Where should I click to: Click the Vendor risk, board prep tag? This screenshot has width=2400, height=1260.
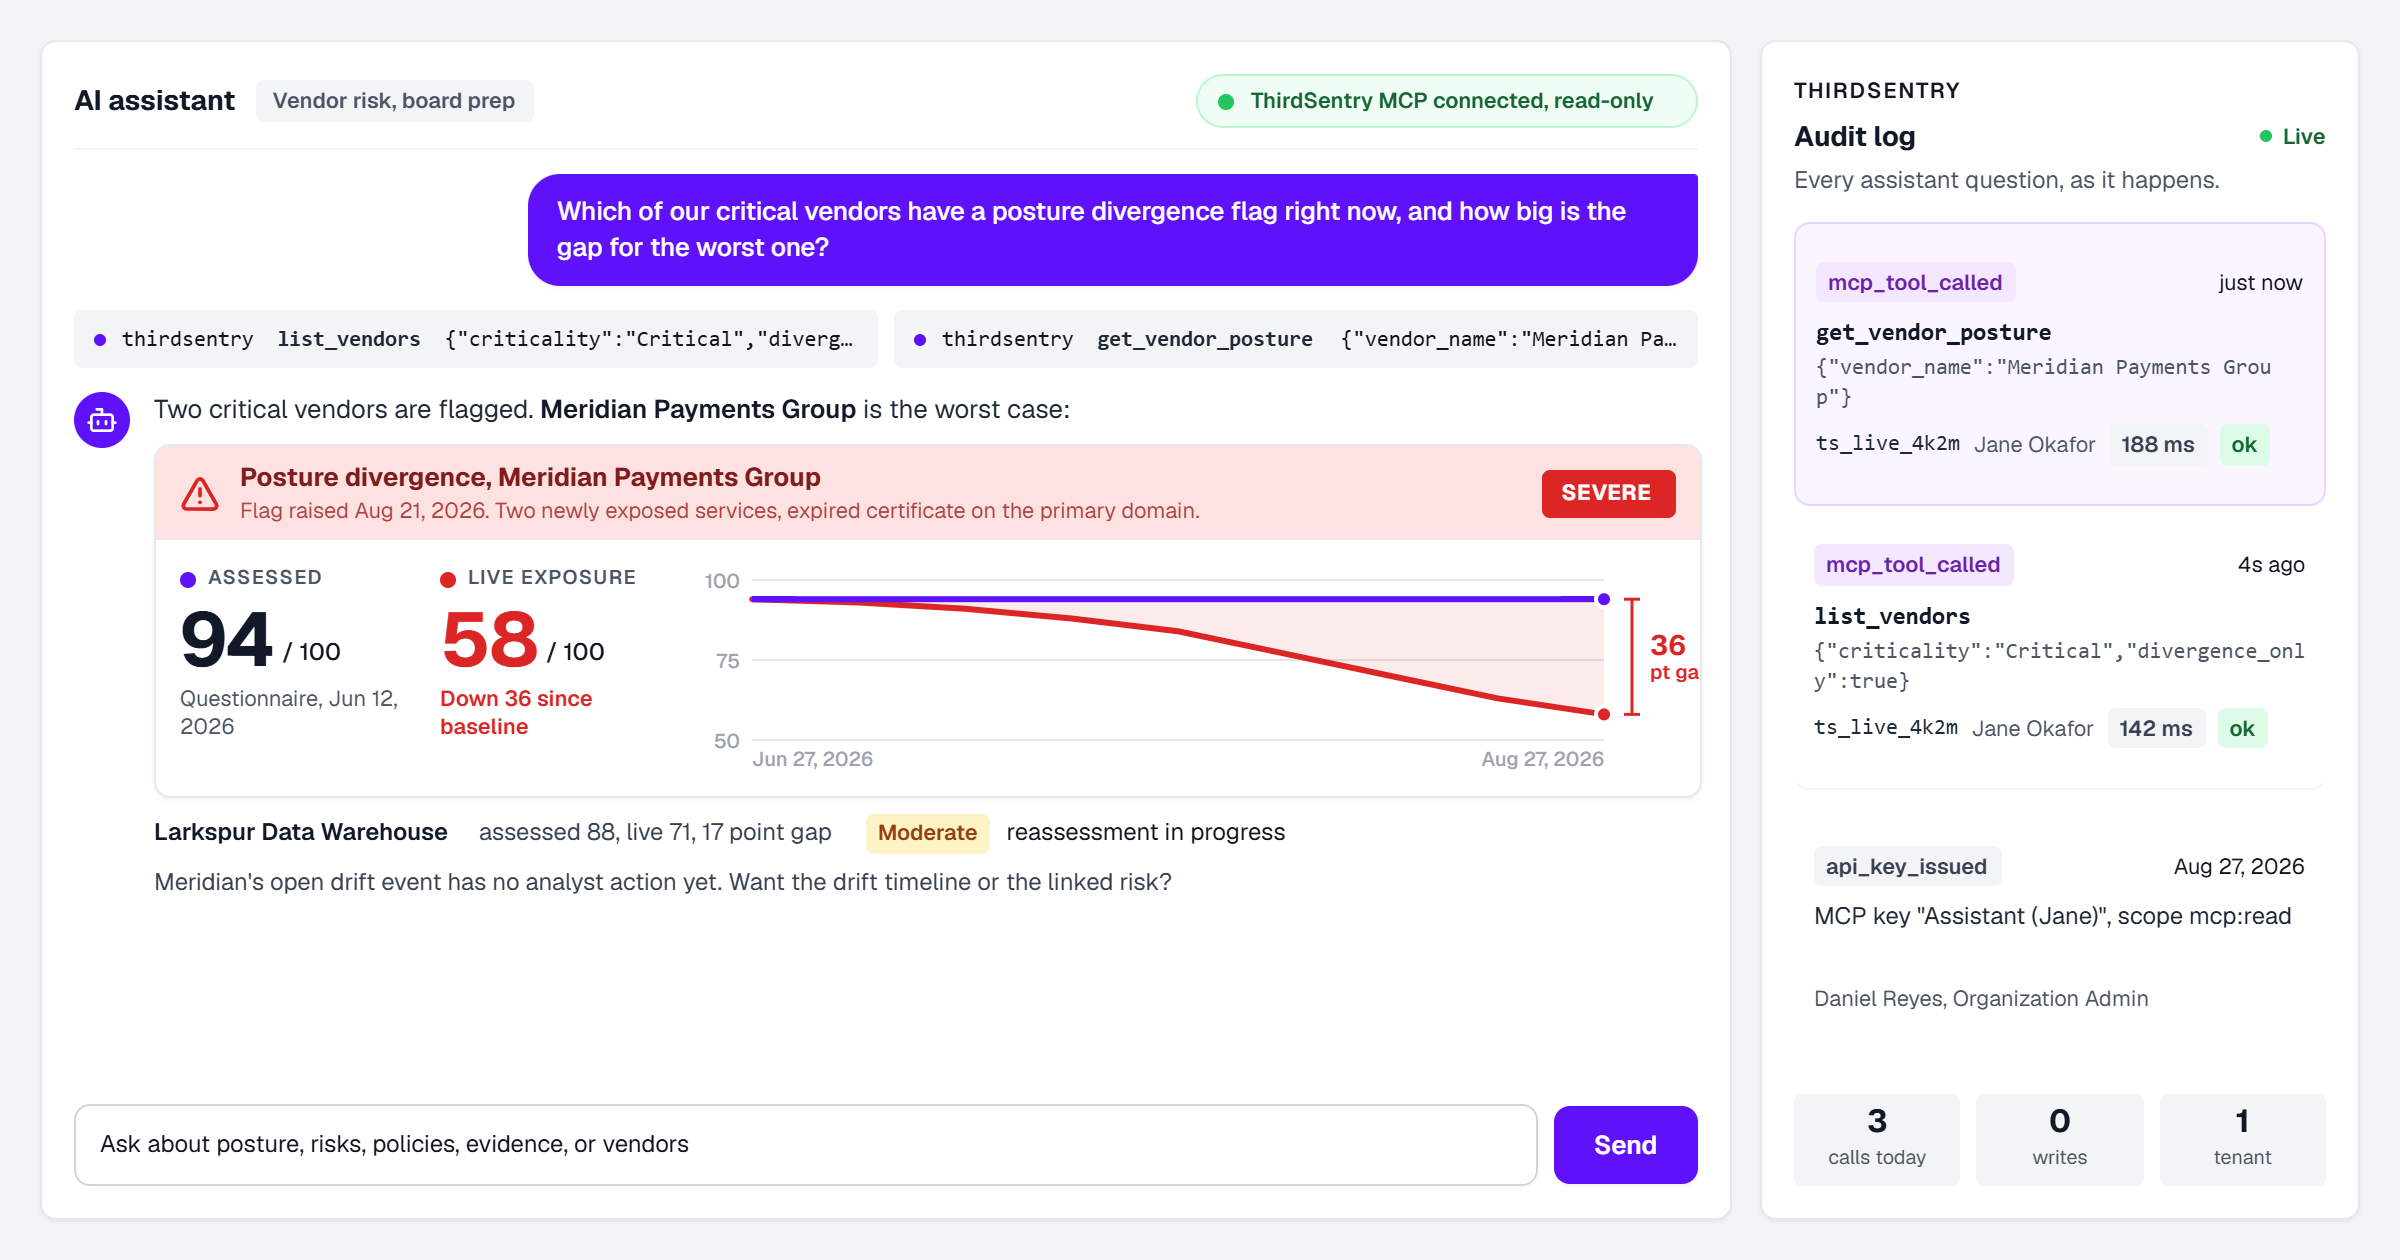[394, 101]
